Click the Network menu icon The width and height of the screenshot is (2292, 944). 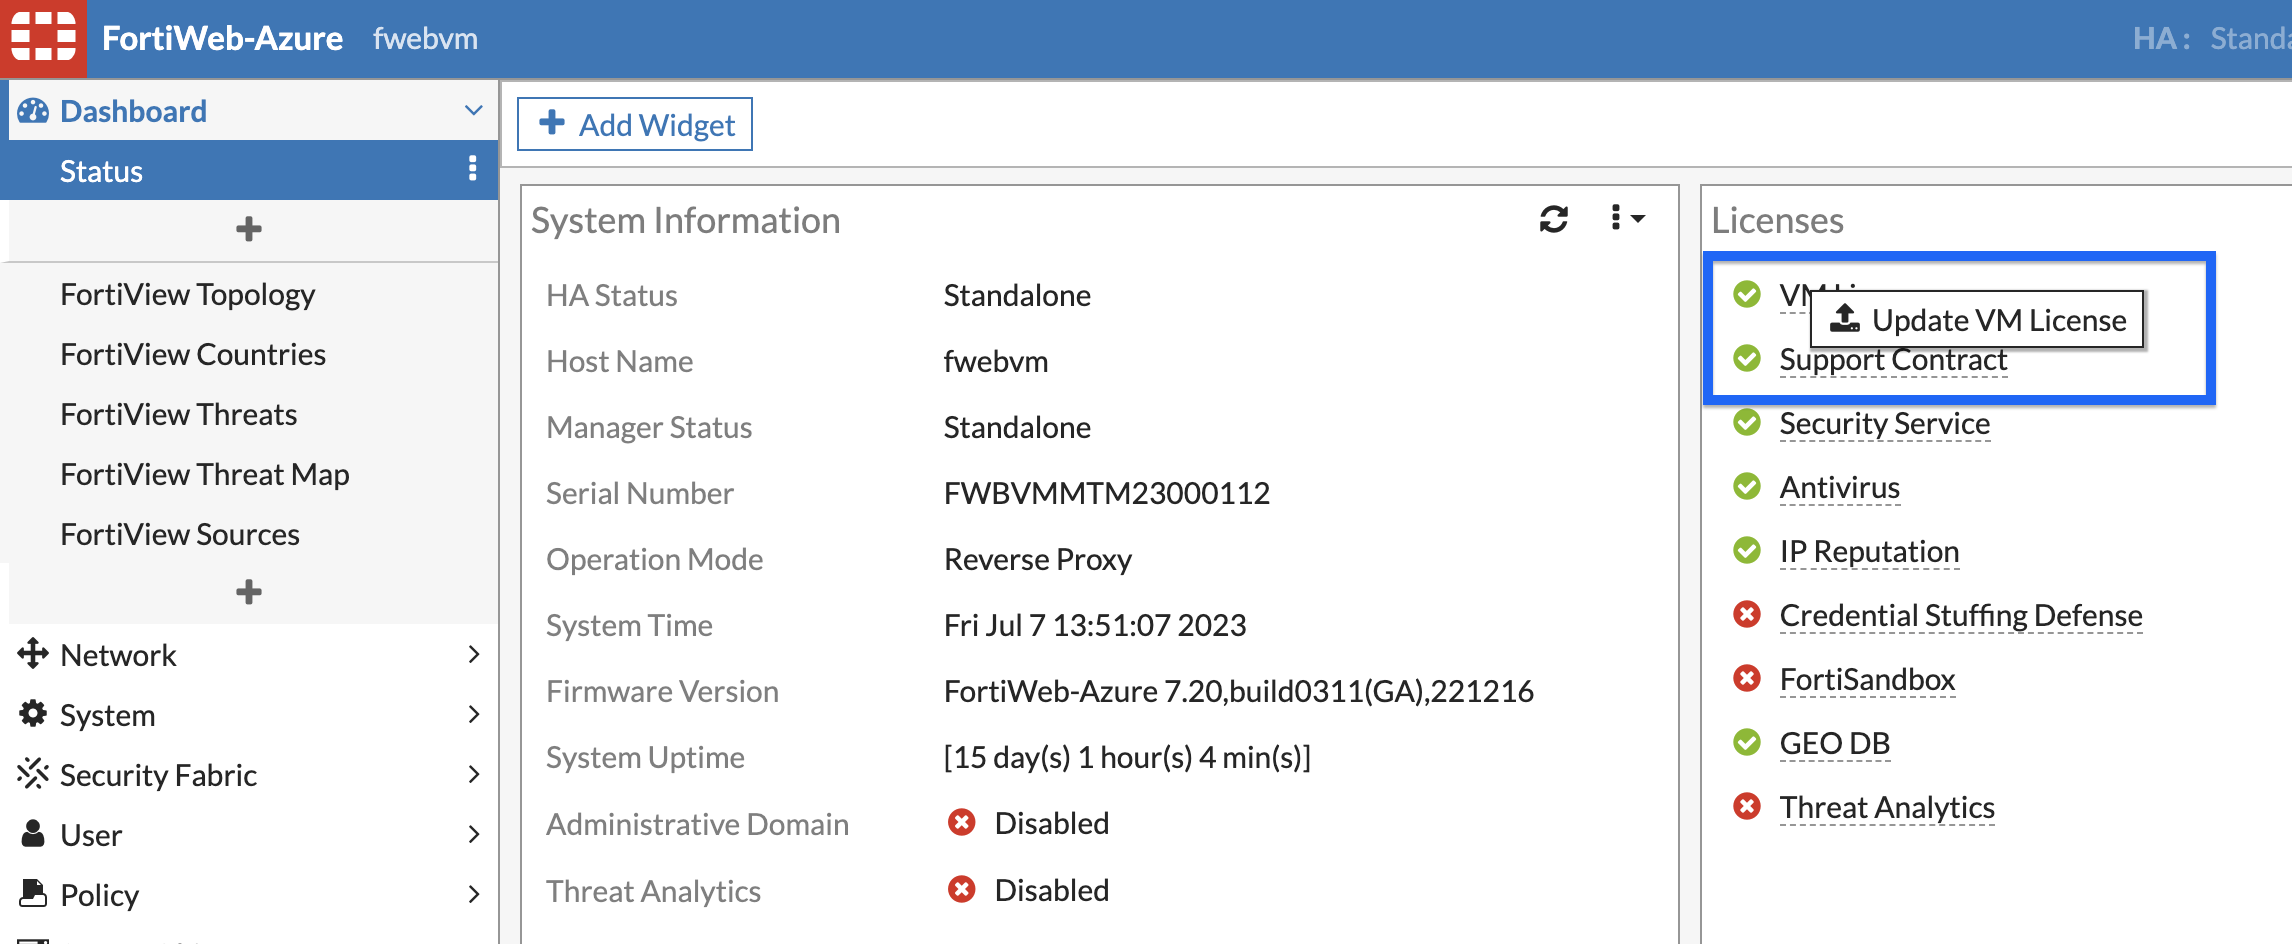coord(33,654)
